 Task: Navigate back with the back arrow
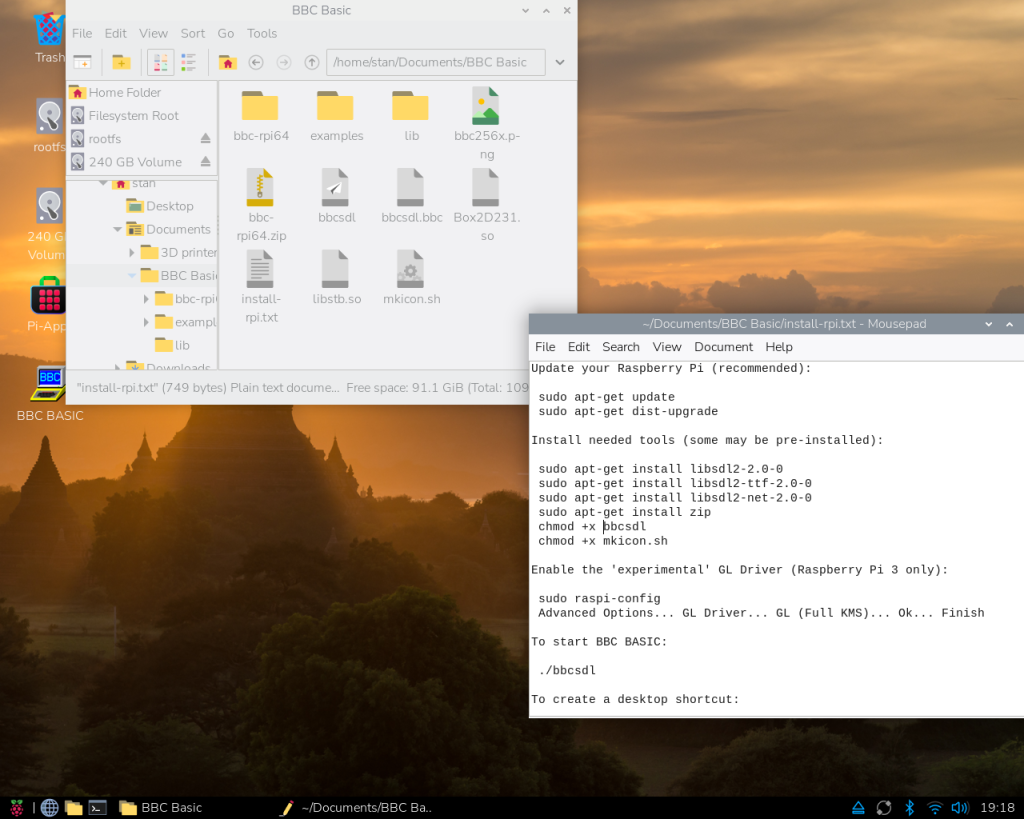[256, 62]
